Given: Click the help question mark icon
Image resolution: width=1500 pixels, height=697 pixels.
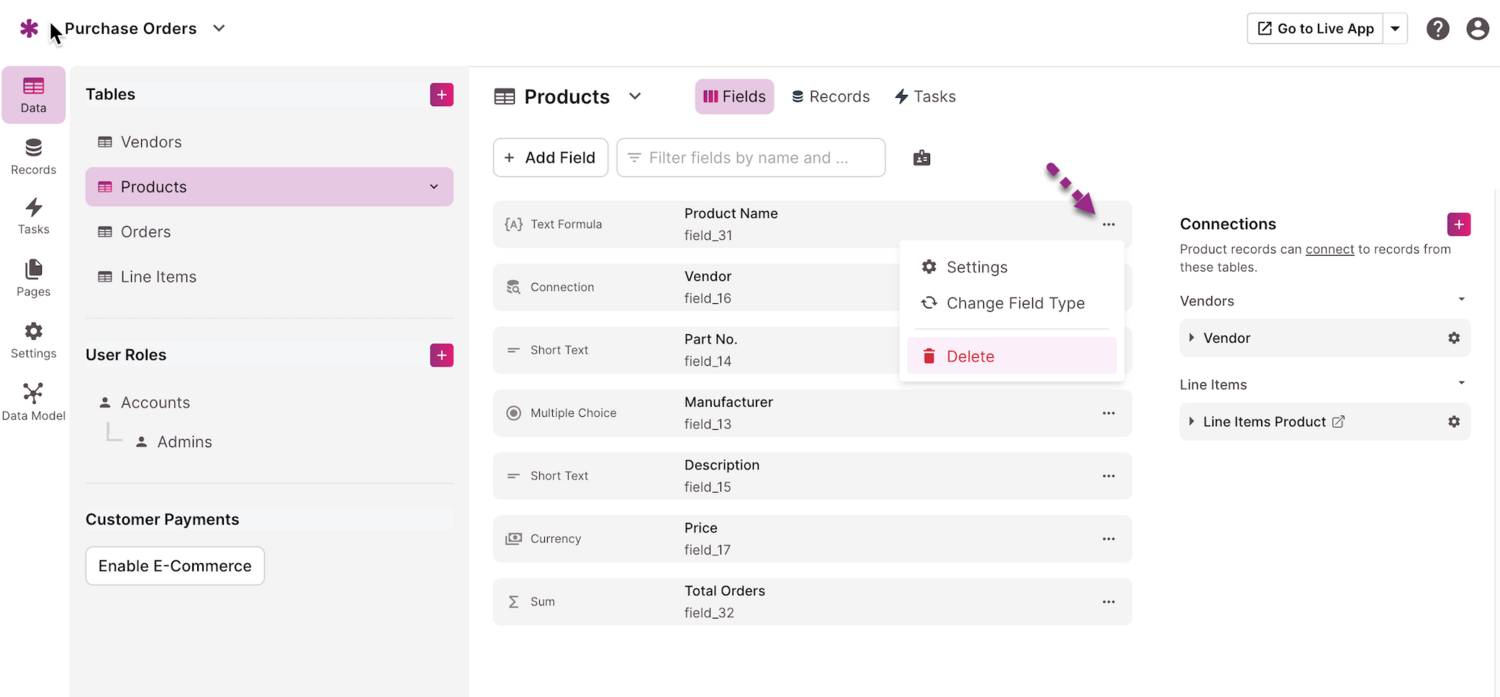Looking at the screenshot, I should click(1437, 29).
